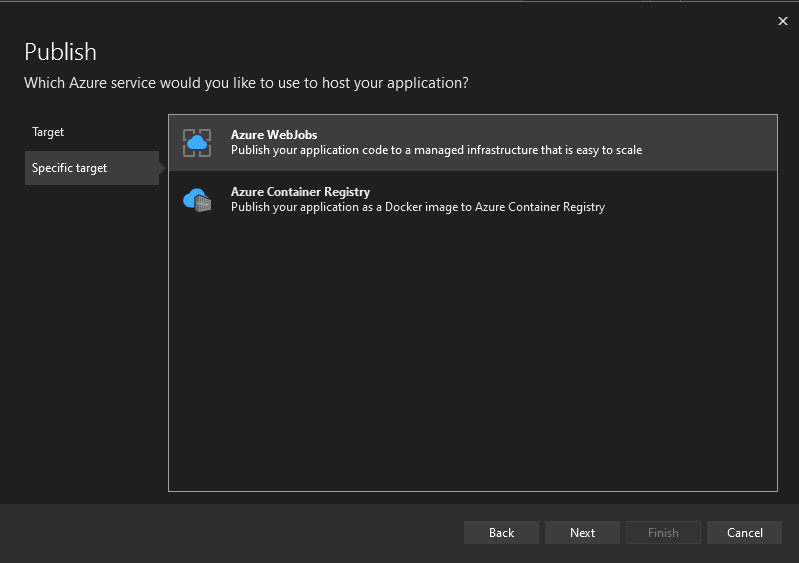The image size is (799, 563).
Task: Proceed with the Next button
Action: click(582, 532)
